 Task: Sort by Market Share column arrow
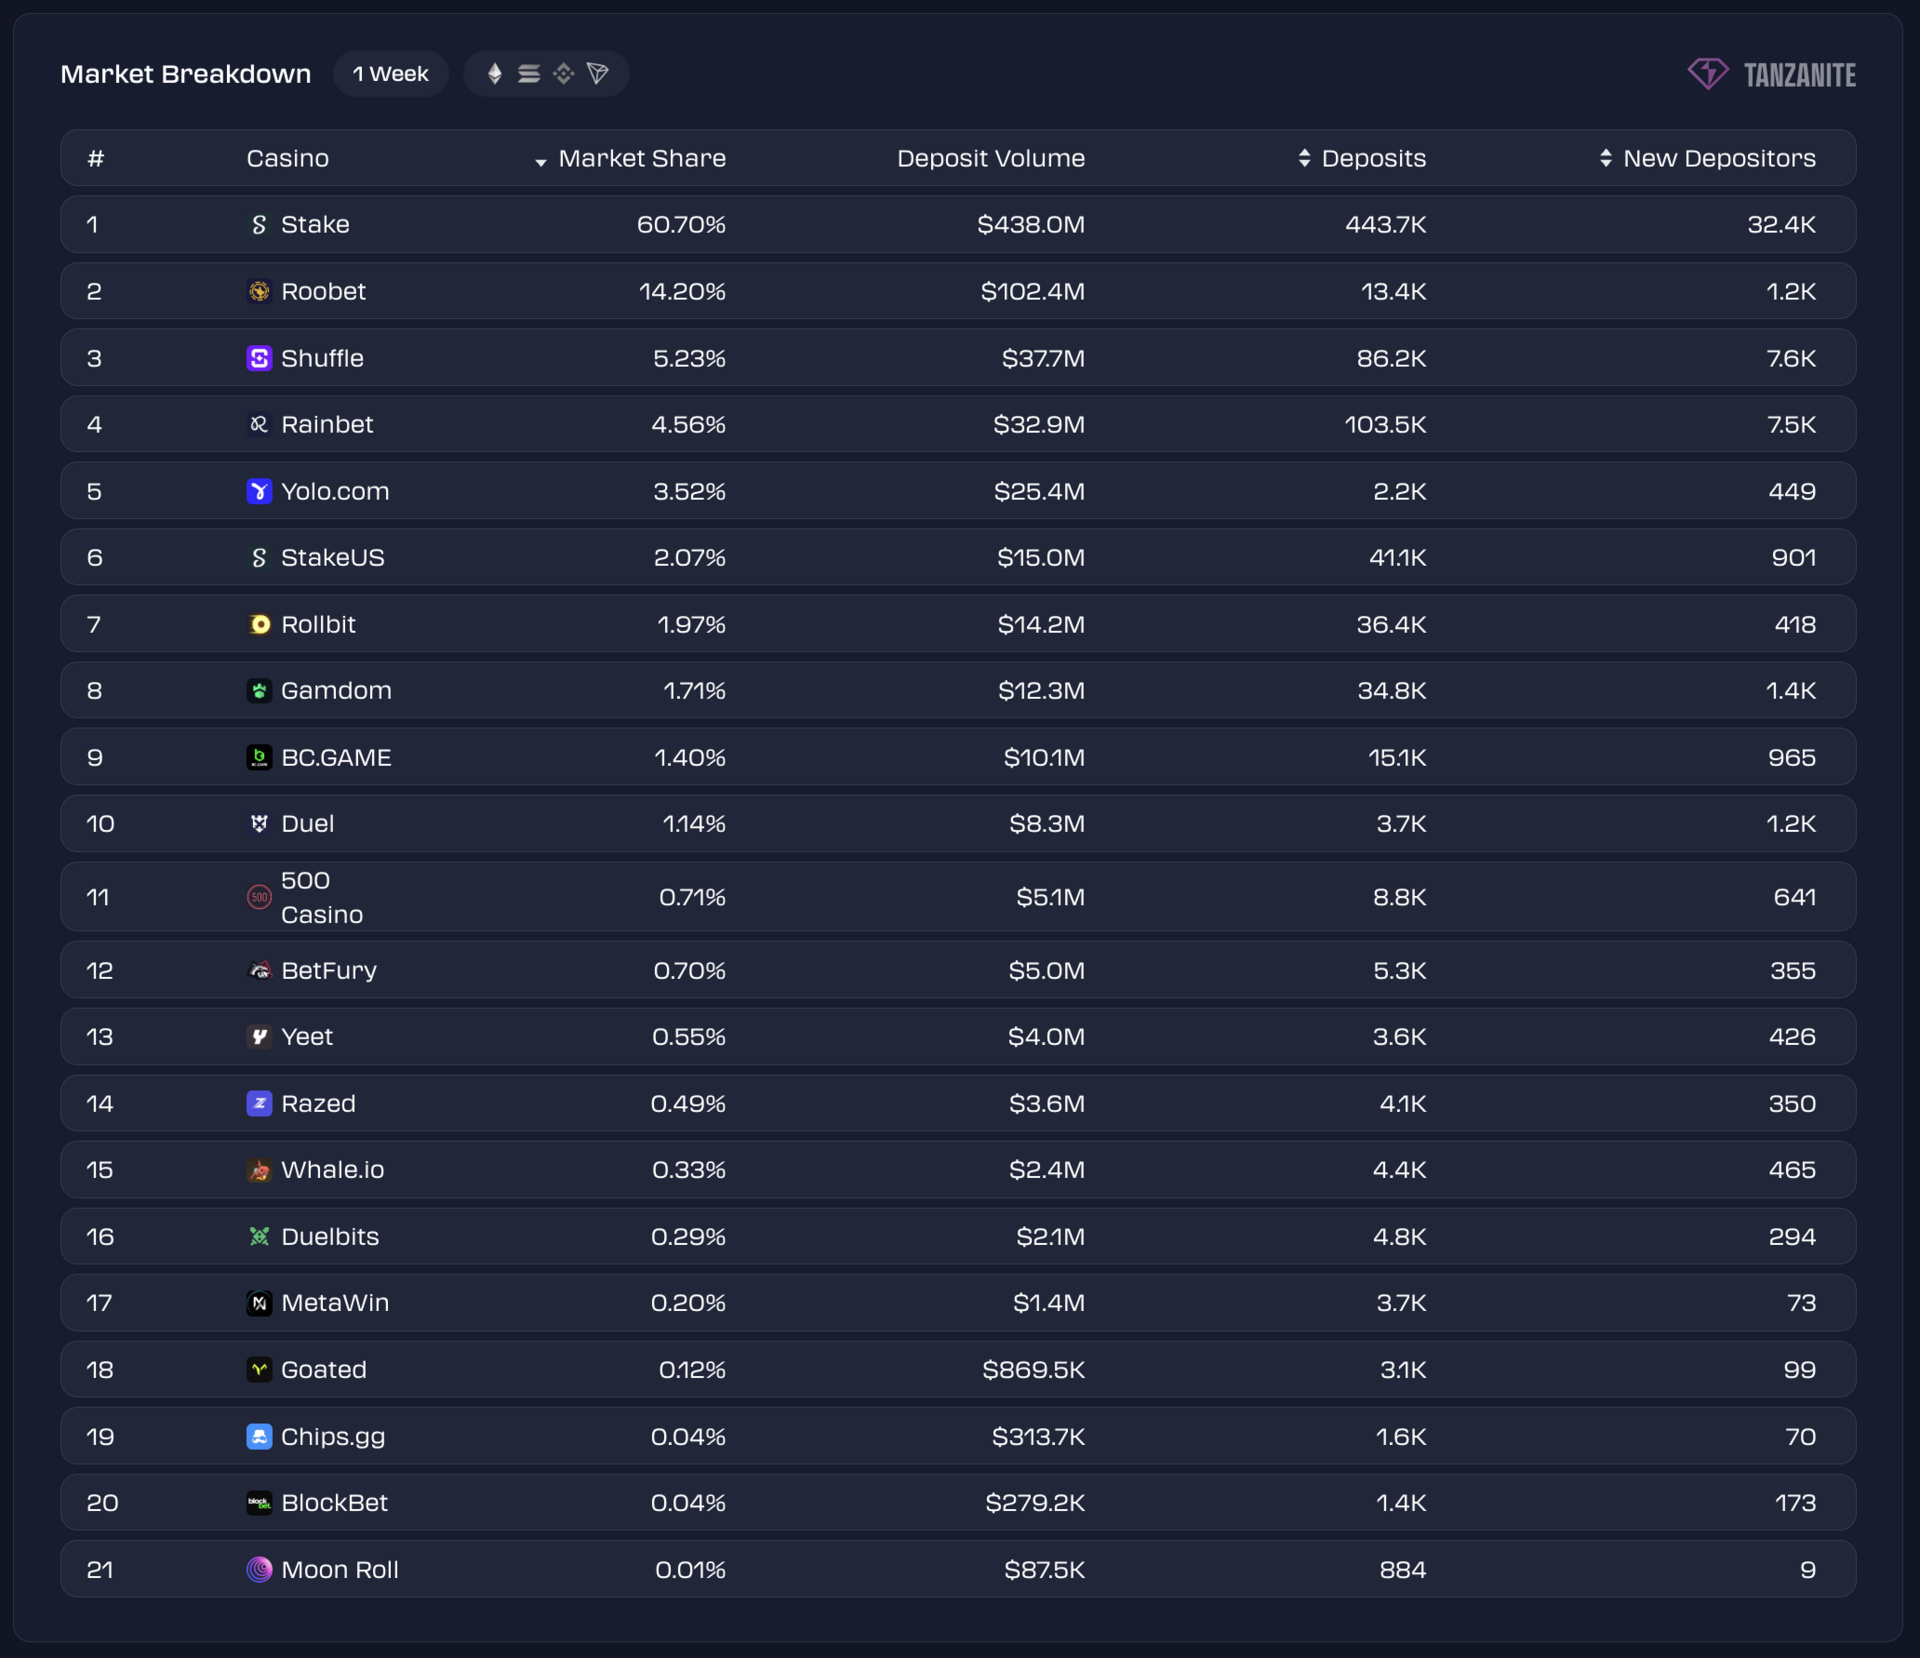pos(541,161)
